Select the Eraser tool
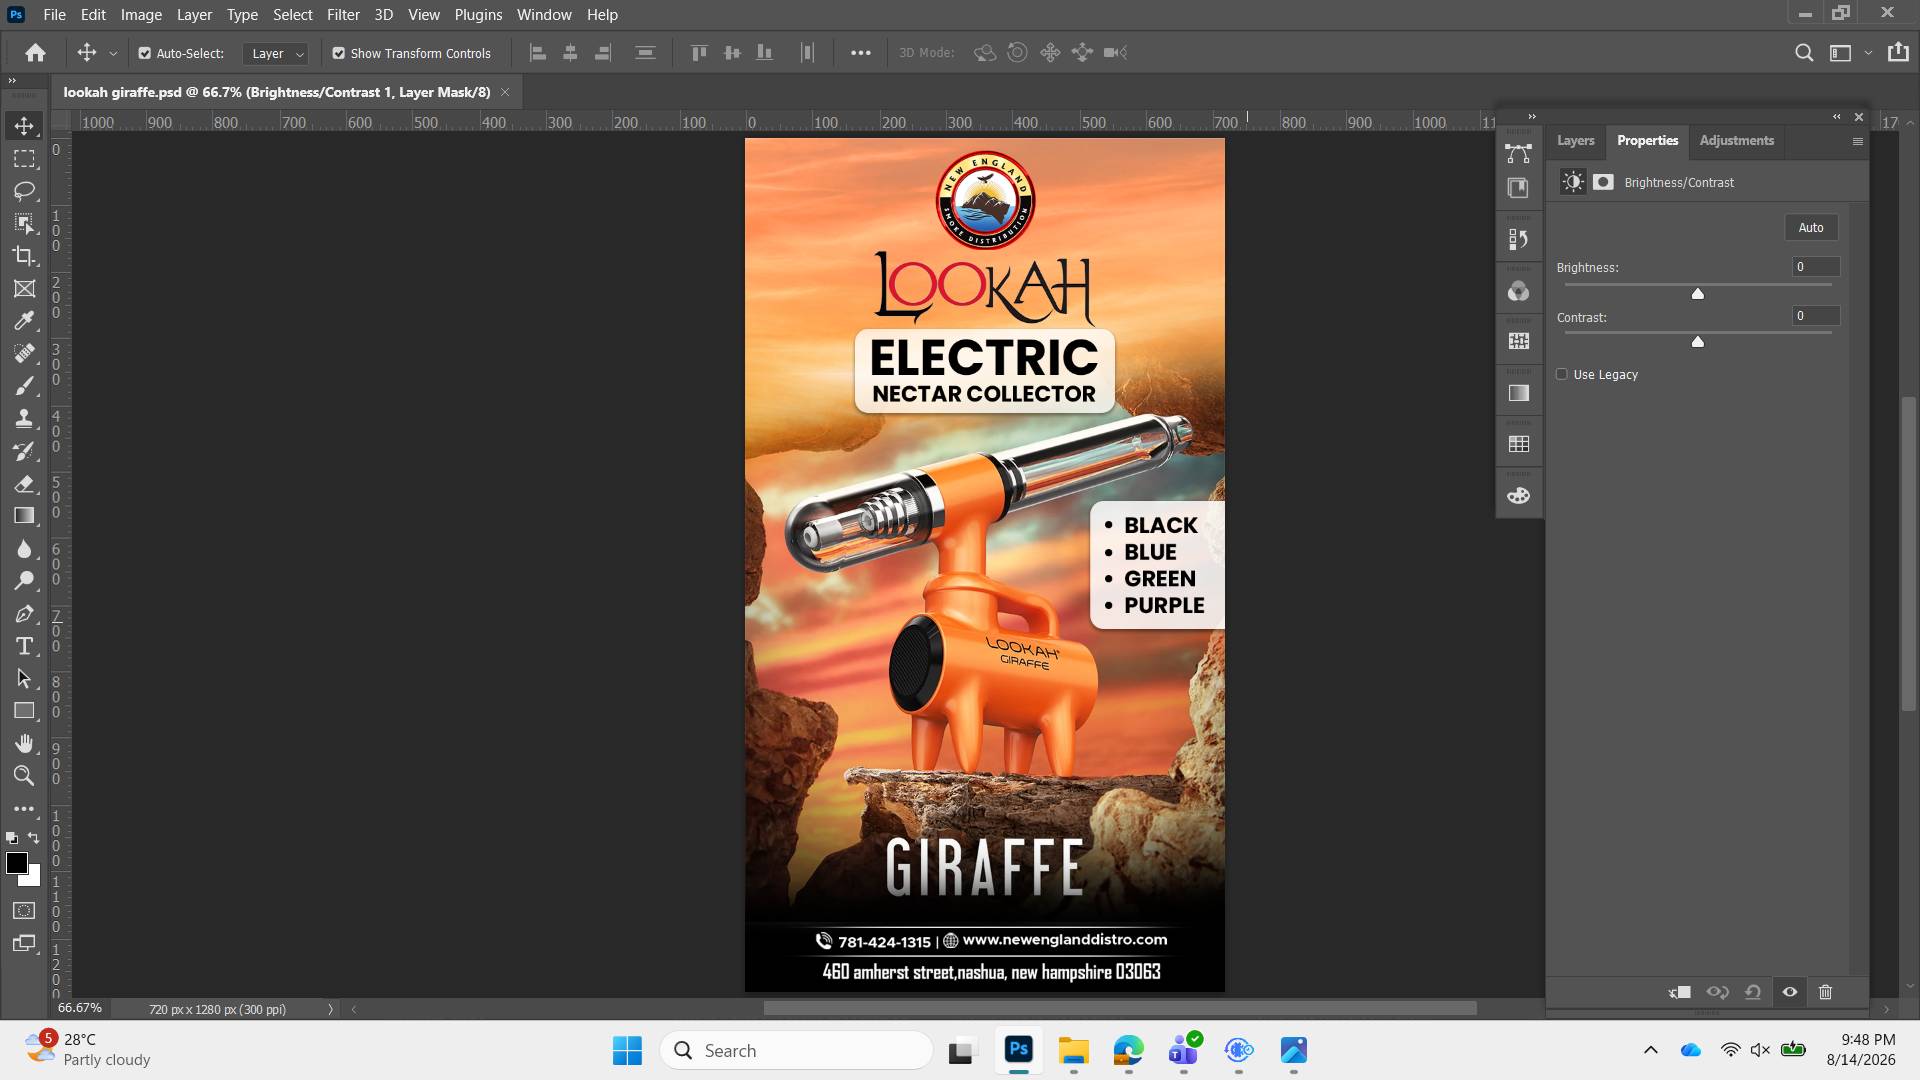1920x1080 pixels. [24, 484]
